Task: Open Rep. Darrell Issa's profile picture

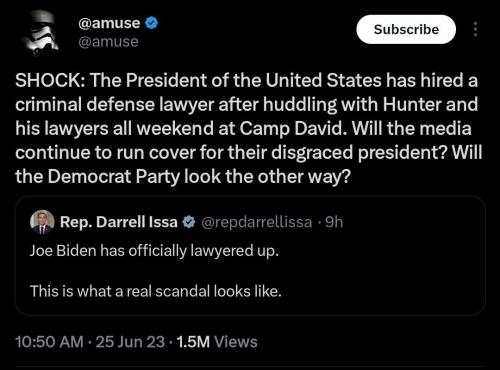Action: click(42, 222)
